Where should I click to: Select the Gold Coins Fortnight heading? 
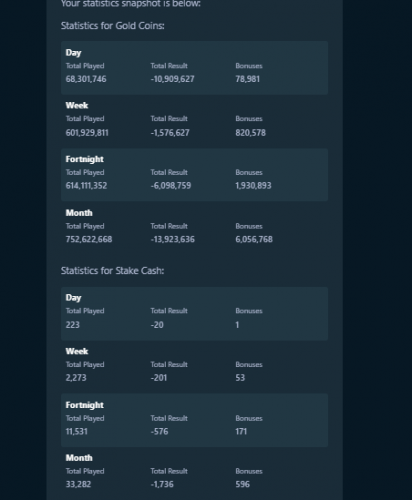[x=84, y=159]
